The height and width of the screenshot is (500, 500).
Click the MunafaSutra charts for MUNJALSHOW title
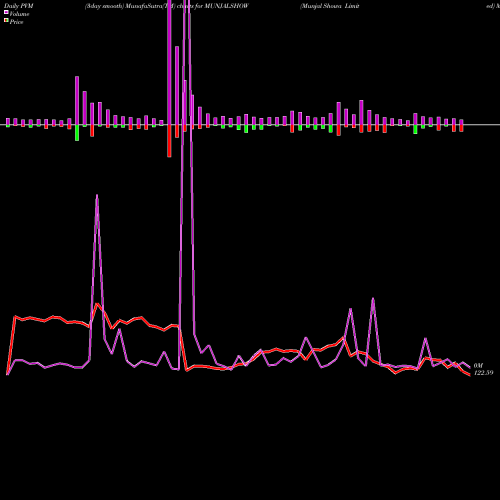(x=167, y=6)
